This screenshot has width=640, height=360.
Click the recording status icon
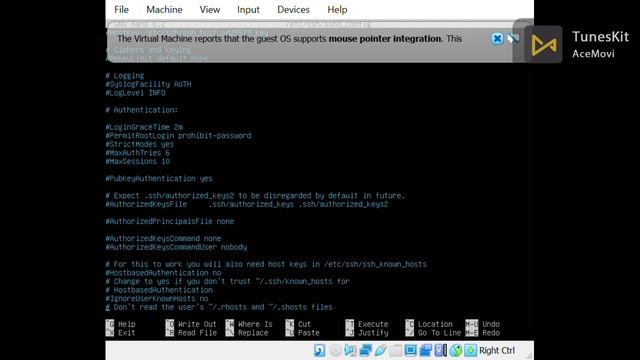coord(426,350)
